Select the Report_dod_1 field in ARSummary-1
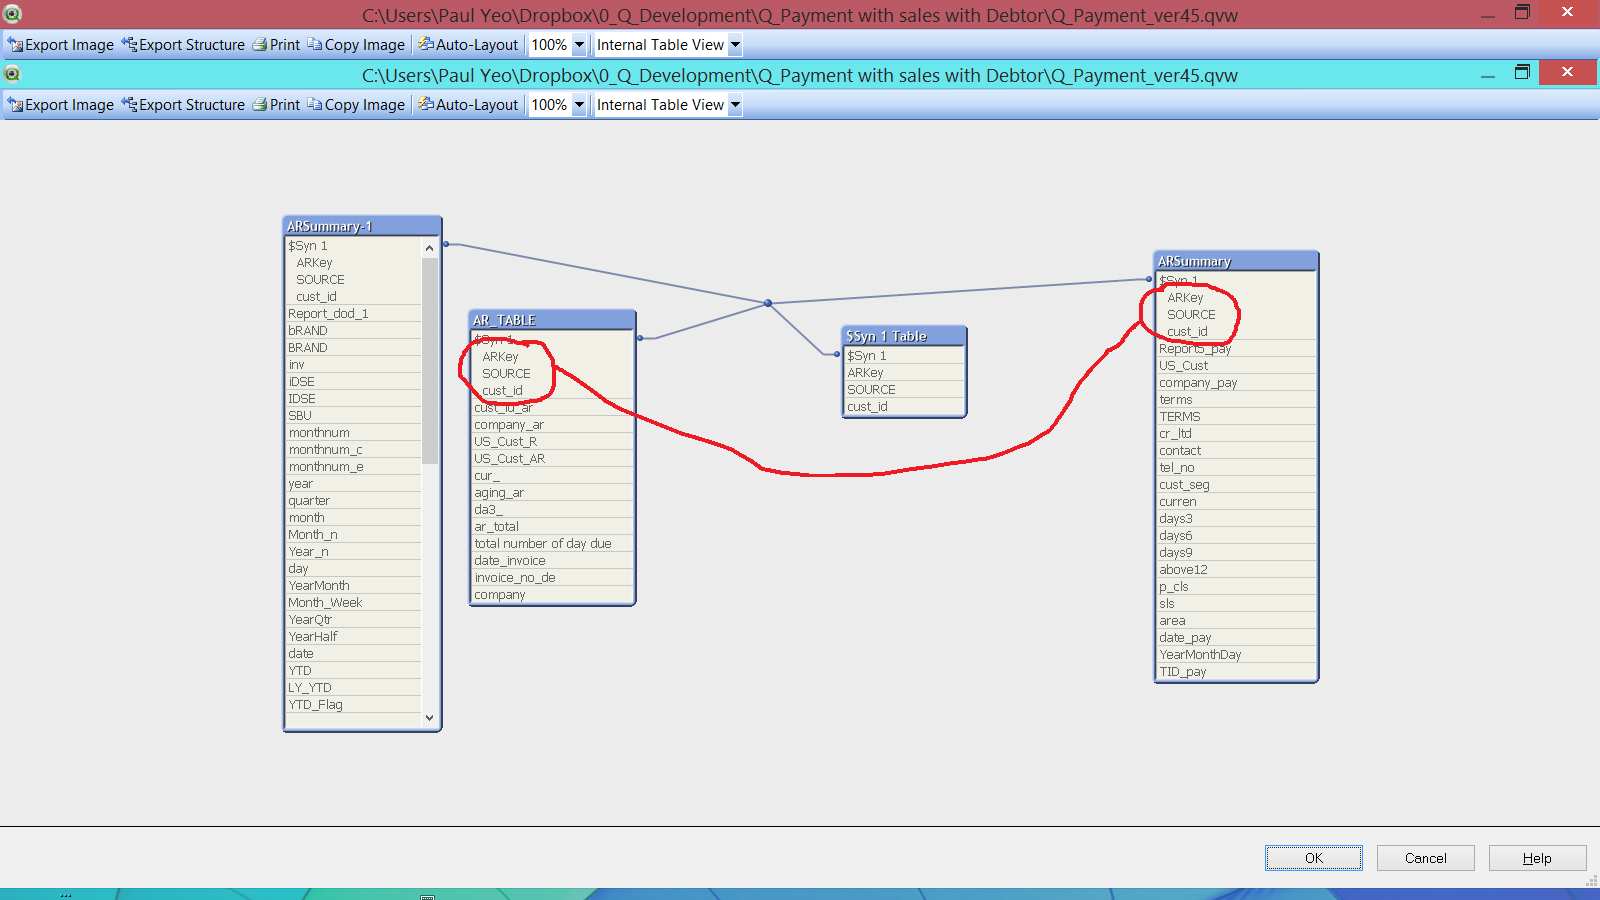Viewport: 1600px width, 900px height. (353, 313)
